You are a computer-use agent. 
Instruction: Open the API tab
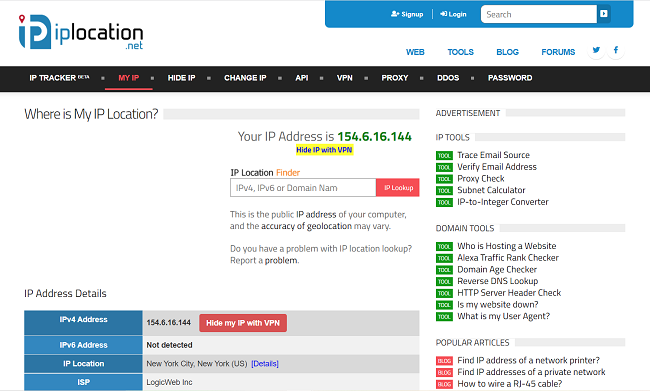click(302, 78)
